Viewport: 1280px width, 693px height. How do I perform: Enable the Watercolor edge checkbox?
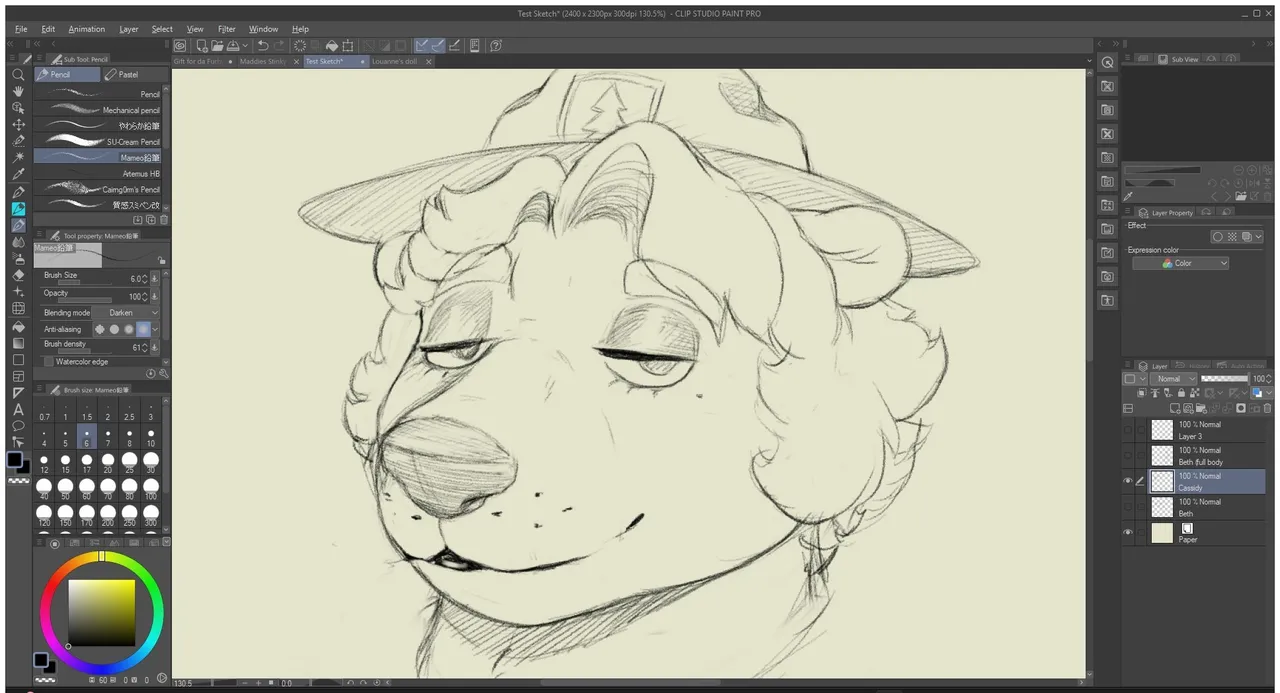[48, 362]
